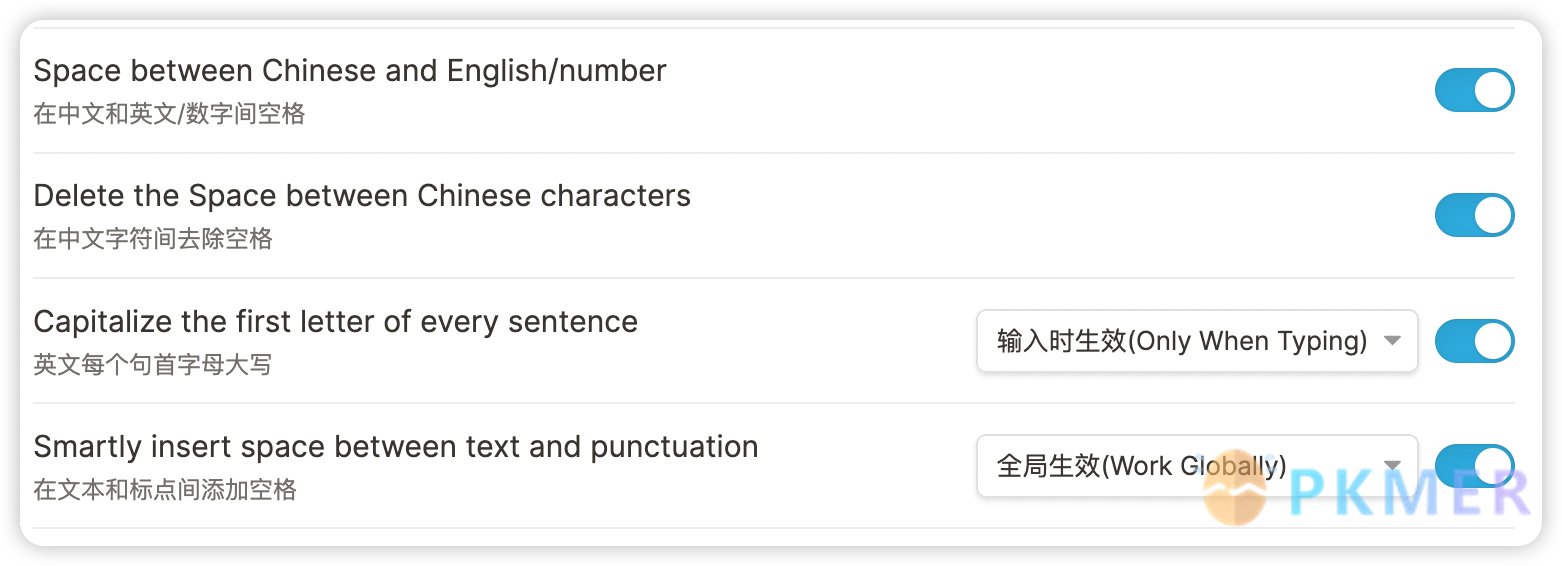1562x566 pixels.
Task: Click the subtitle 在文本和标点间添加空格
Action: point(165,490)
